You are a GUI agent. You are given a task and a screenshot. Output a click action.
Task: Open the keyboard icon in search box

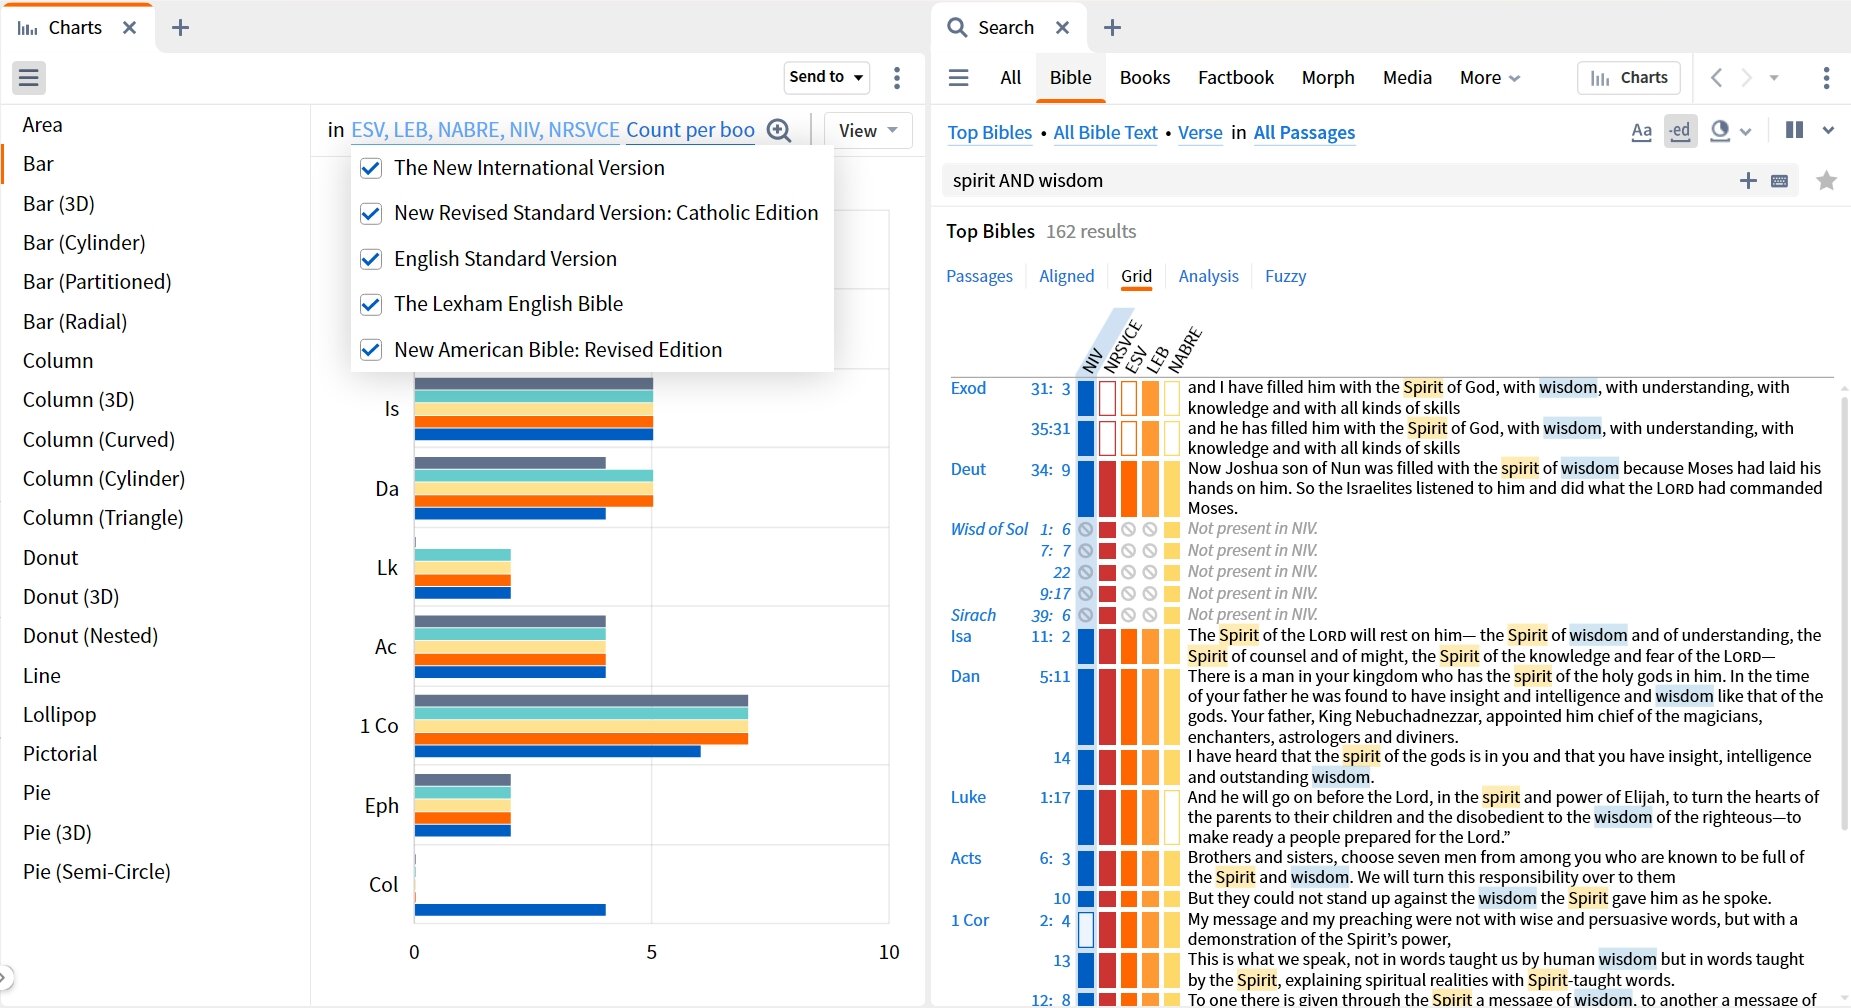pos(1779,181)
